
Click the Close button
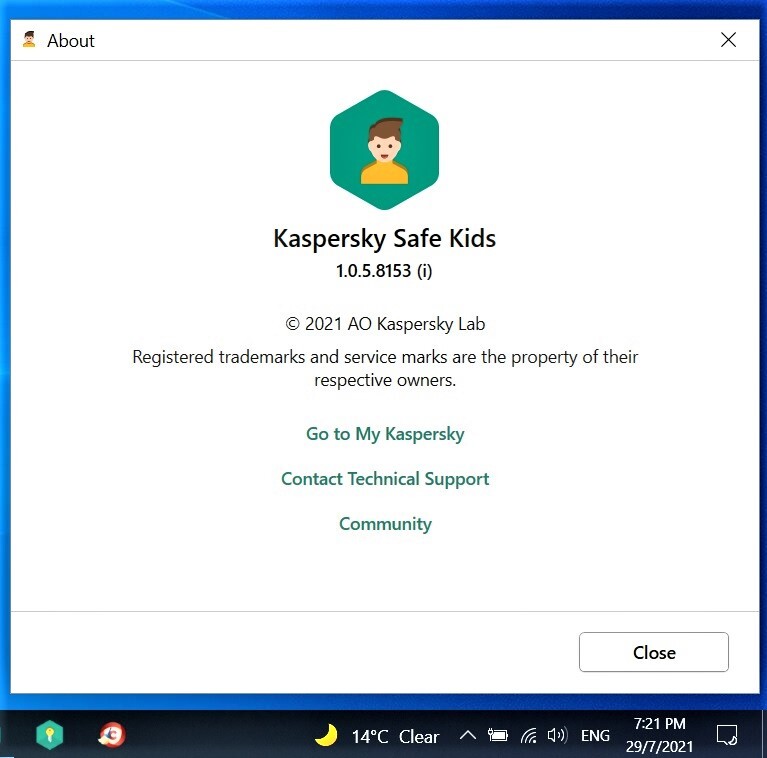click(654, 652)
